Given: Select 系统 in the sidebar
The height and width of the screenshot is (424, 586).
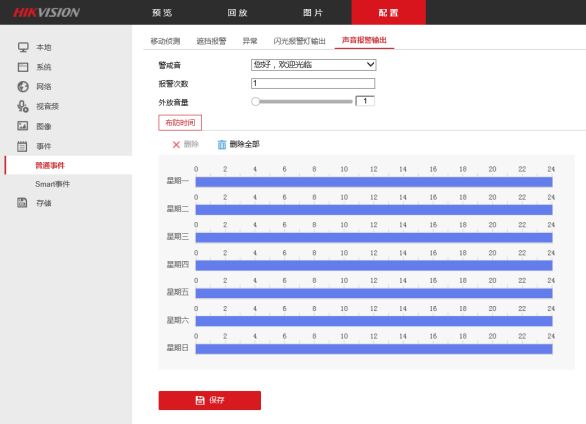Looking at the screenshot, I should click(x=44, y=67).
